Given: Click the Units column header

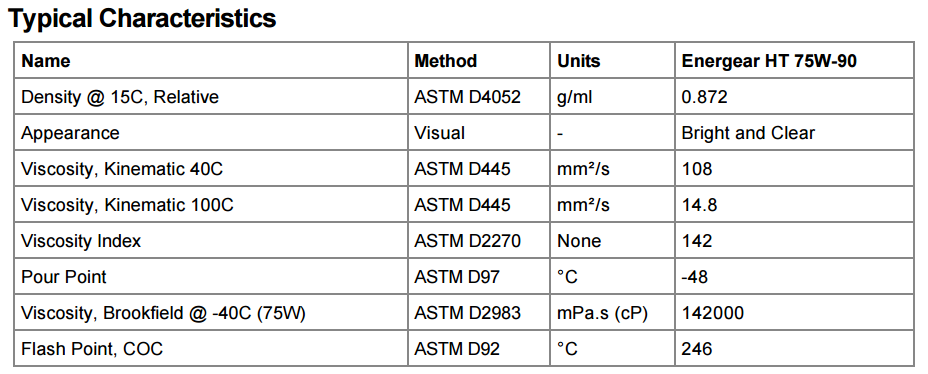Looking at the screenshot, I should coord(579,61).
